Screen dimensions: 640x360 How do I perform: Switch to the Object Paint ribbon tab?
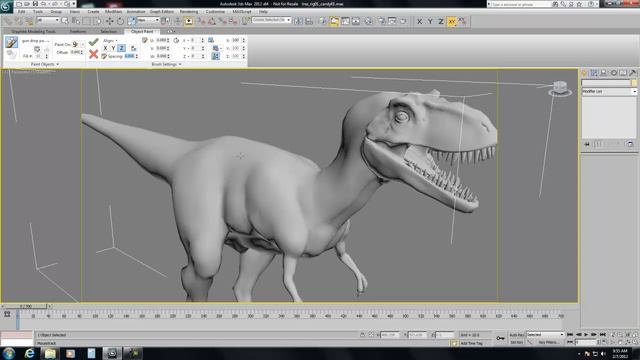pos(142,31)
